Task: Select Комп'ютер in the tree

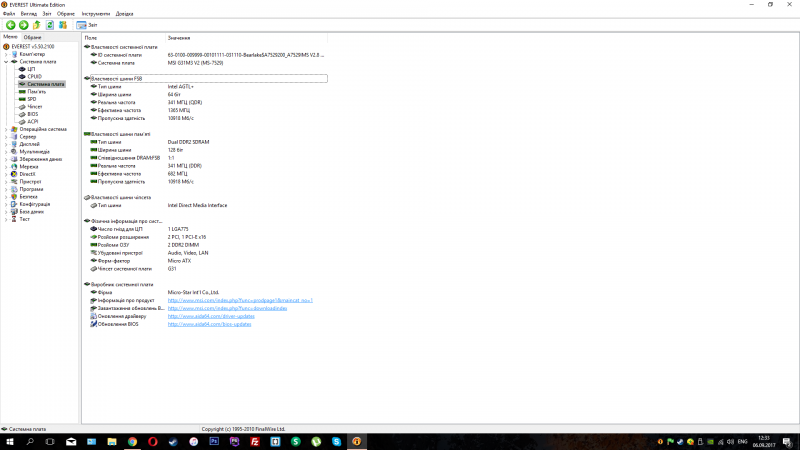Action: 32,54
